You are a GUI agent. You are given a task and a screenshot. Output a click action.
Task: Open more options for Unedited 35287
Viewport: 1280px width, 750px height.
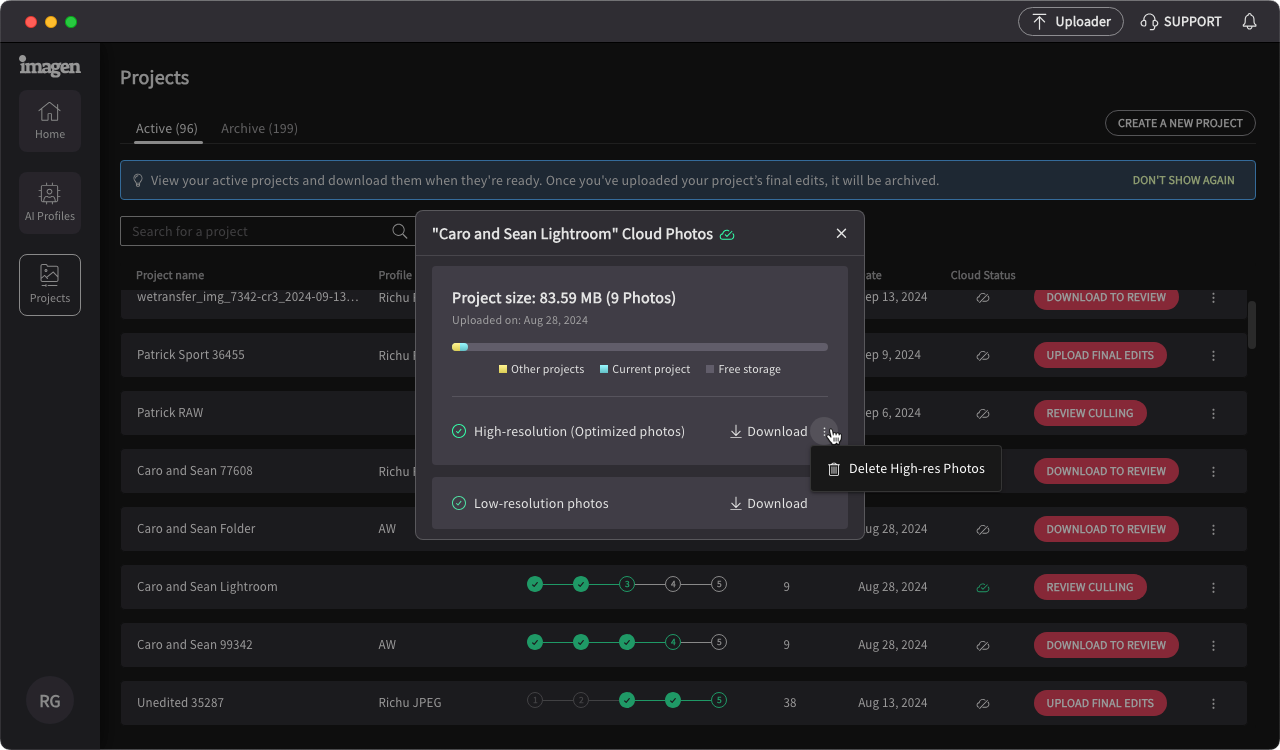1213,703
